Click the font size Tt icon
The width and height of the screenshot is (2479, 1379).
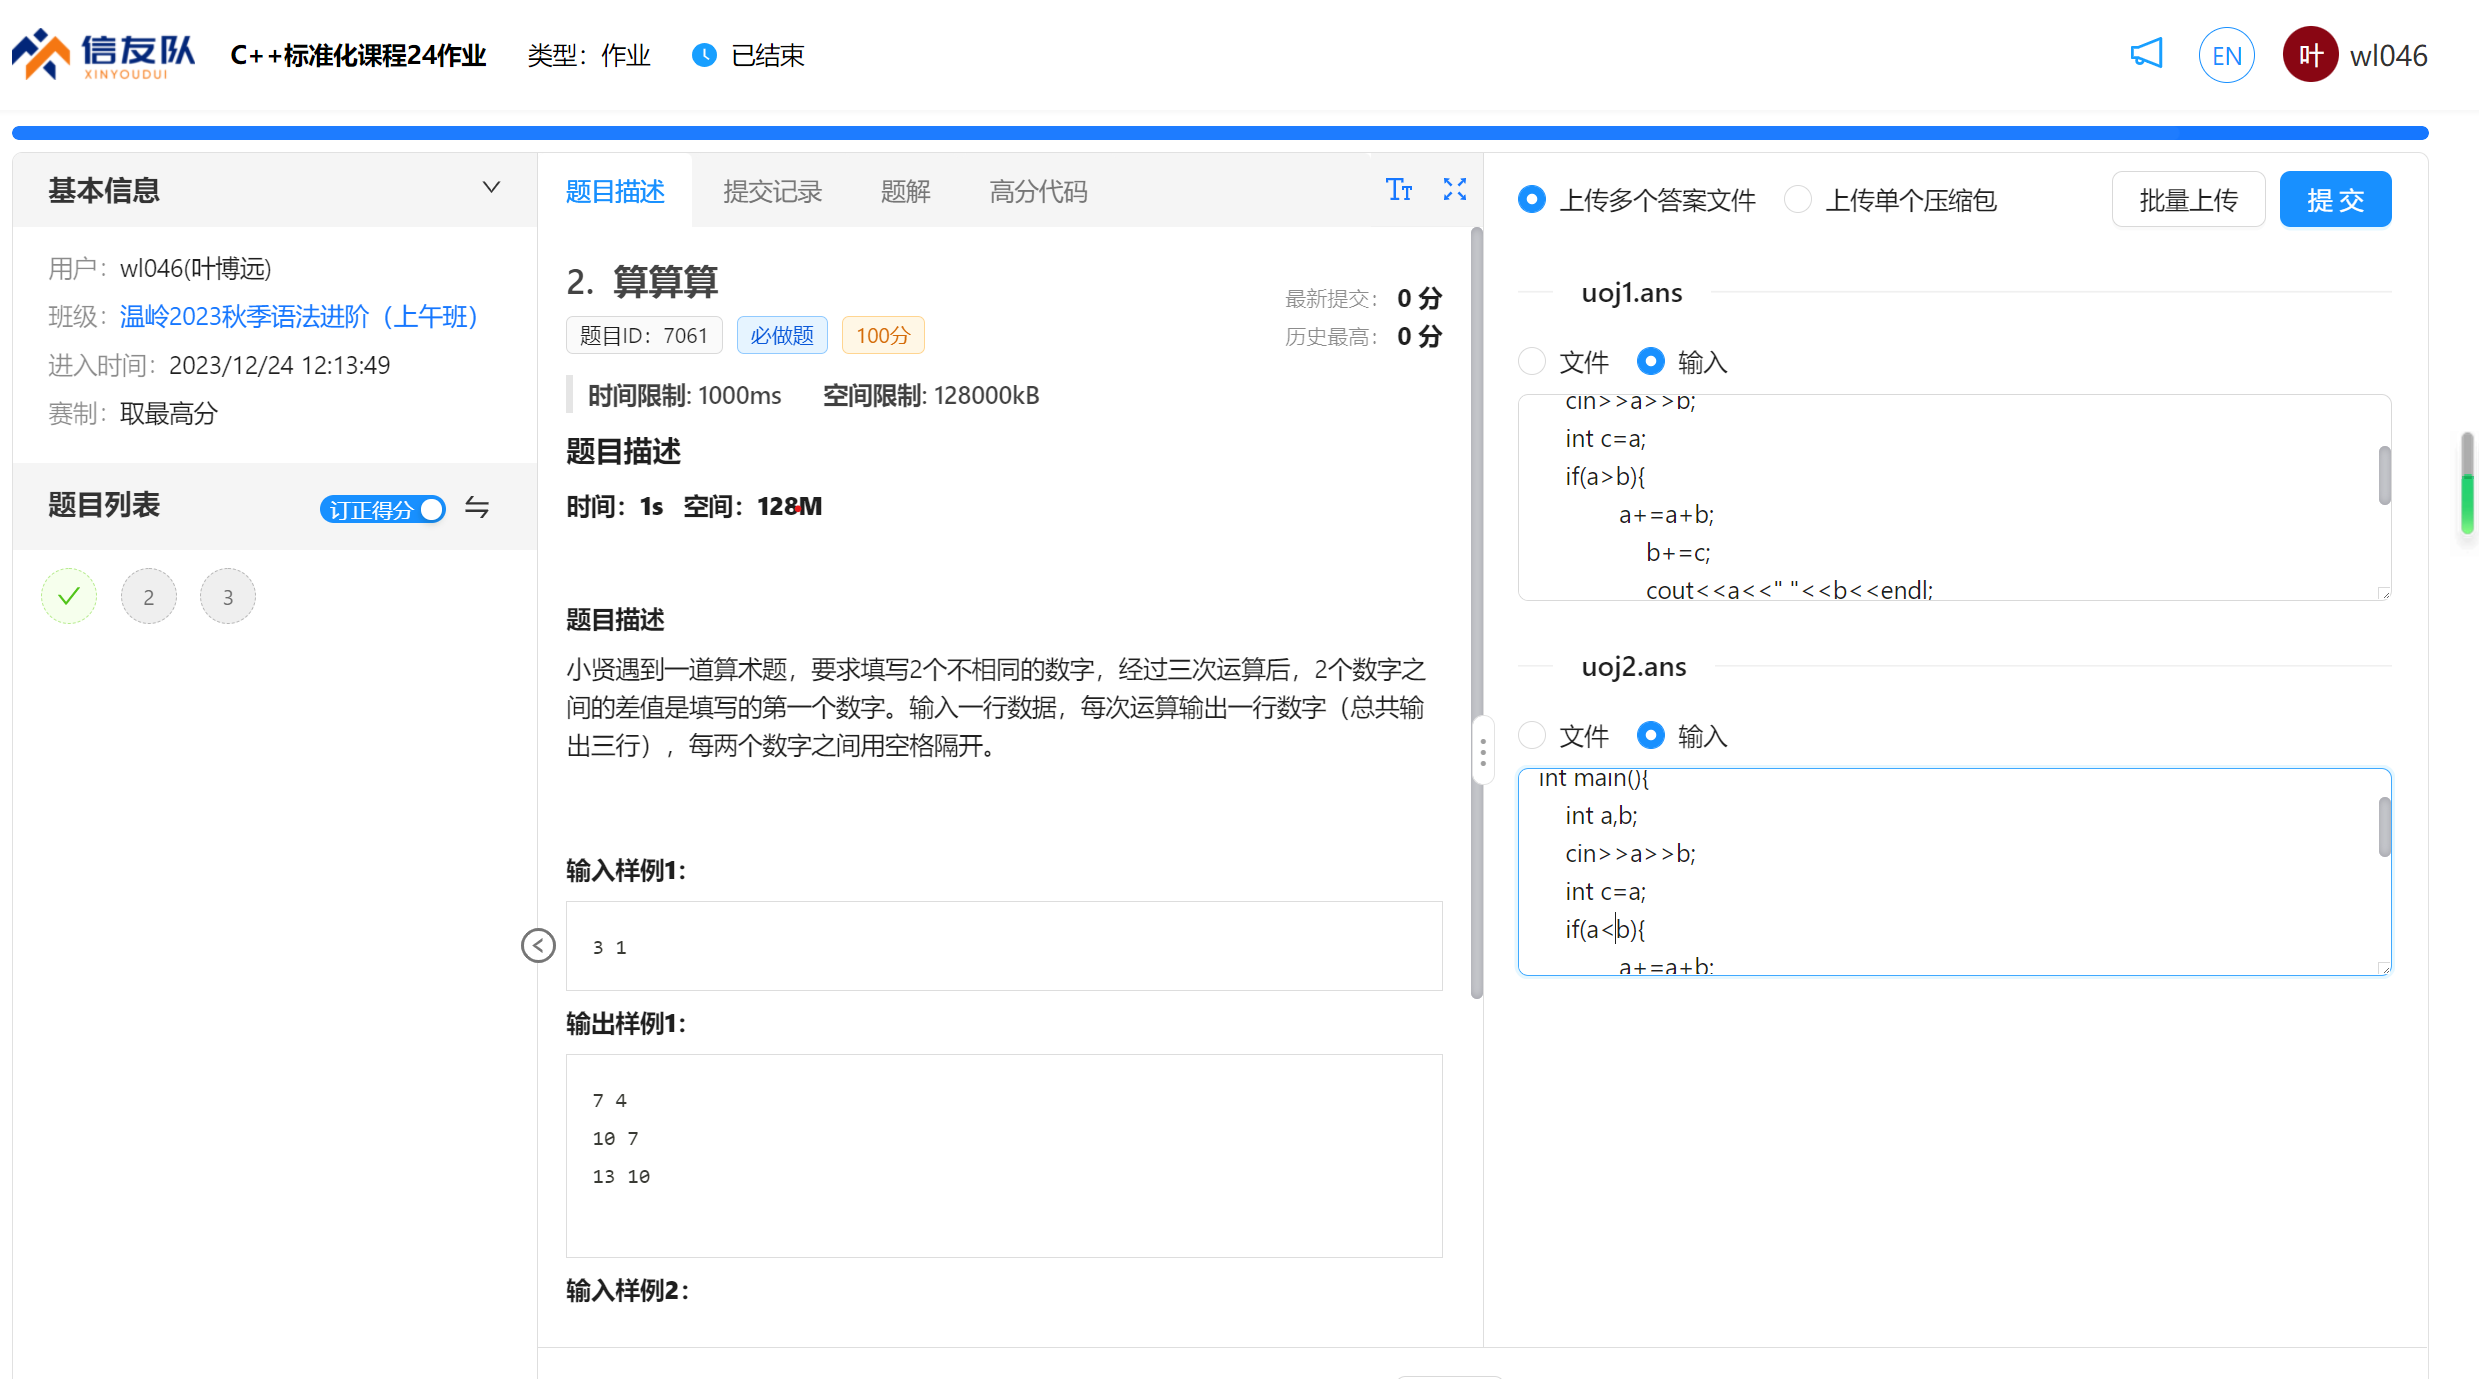[1398, 190]
